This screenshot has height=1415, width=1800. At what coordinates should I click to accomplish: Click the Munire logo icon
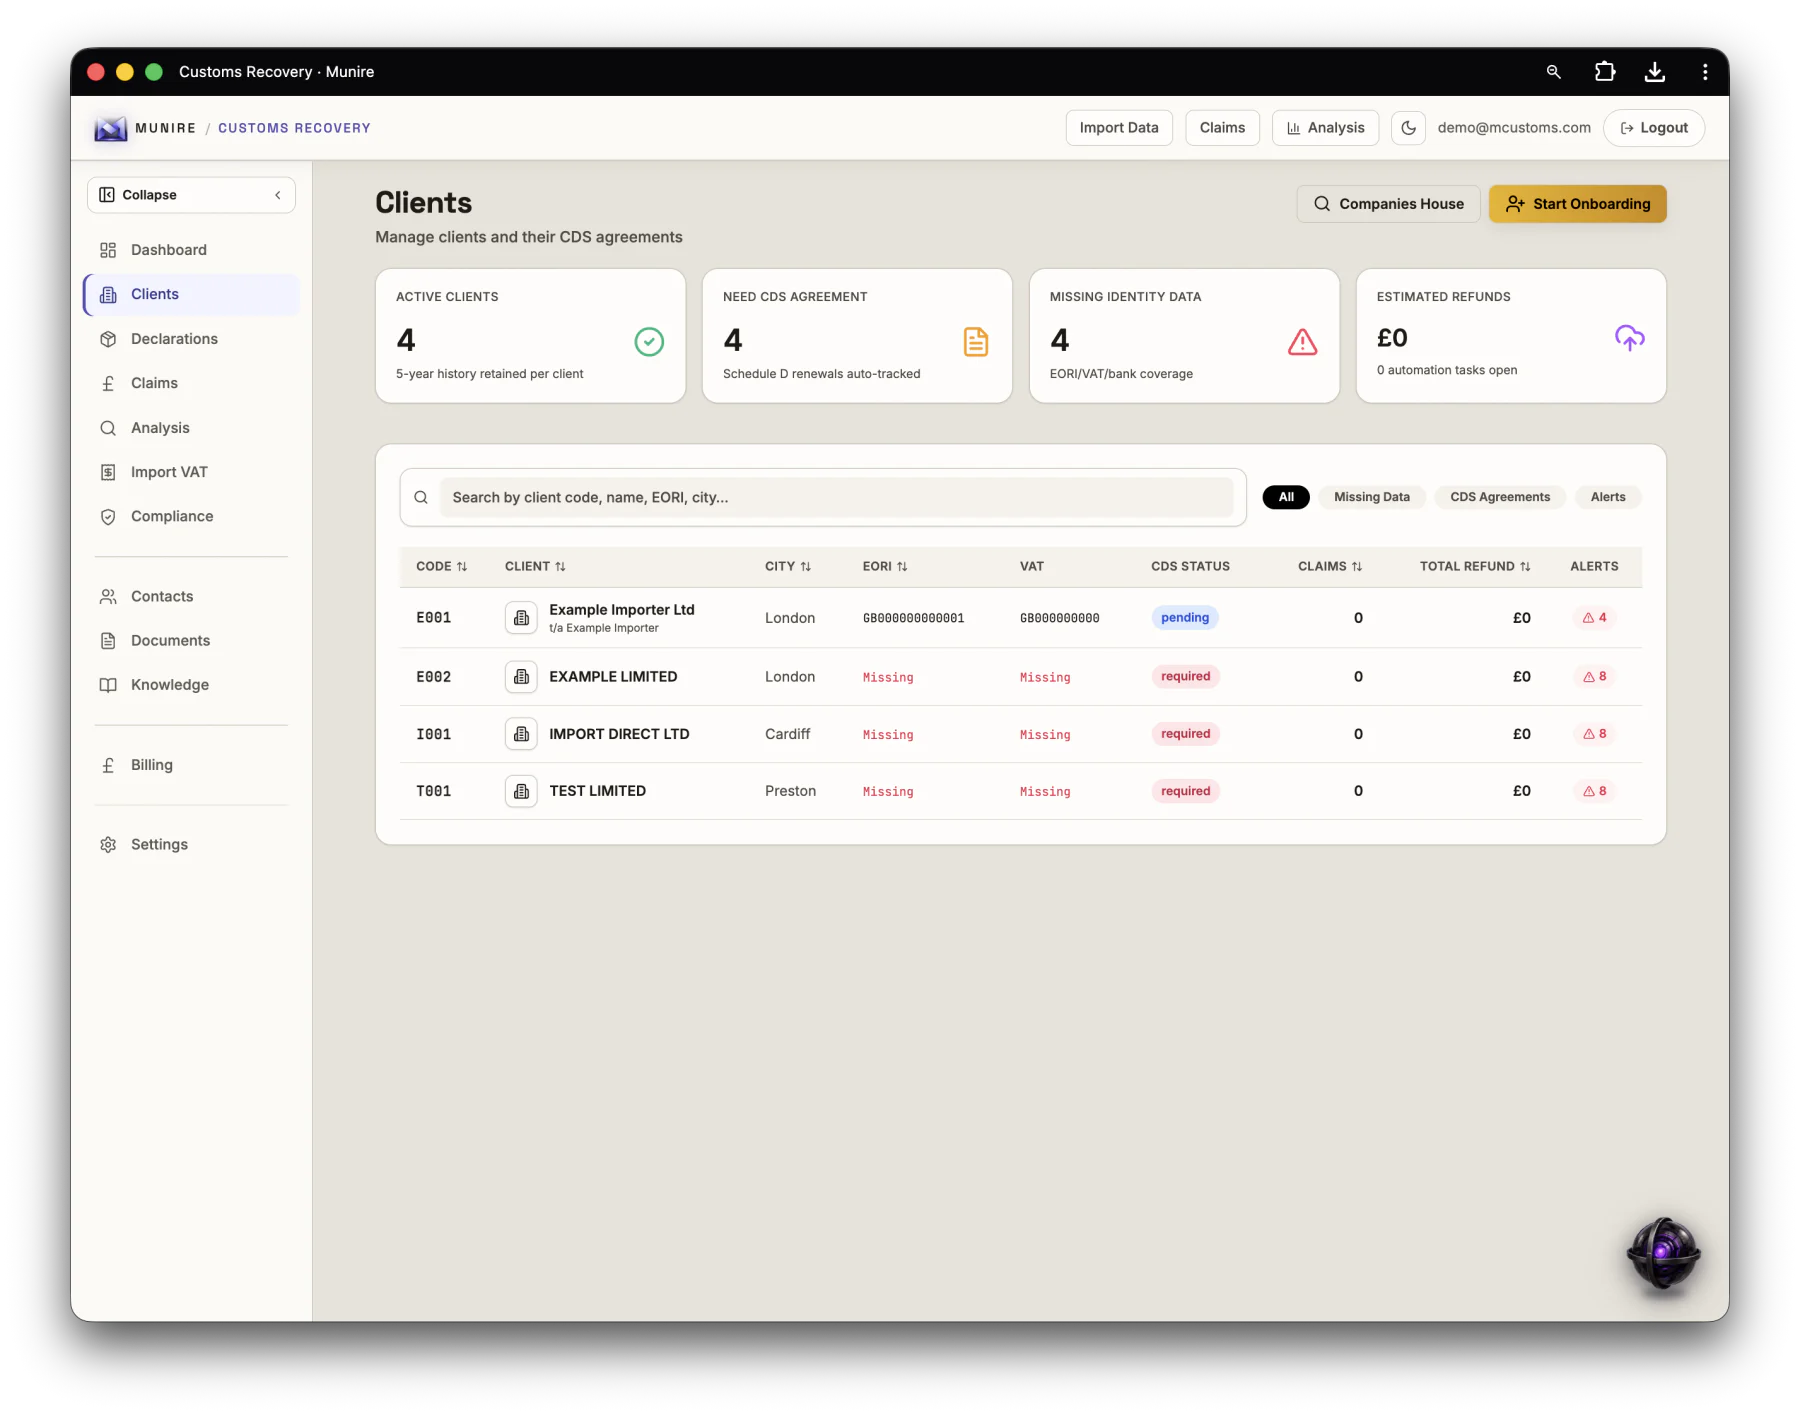[110, 128]
